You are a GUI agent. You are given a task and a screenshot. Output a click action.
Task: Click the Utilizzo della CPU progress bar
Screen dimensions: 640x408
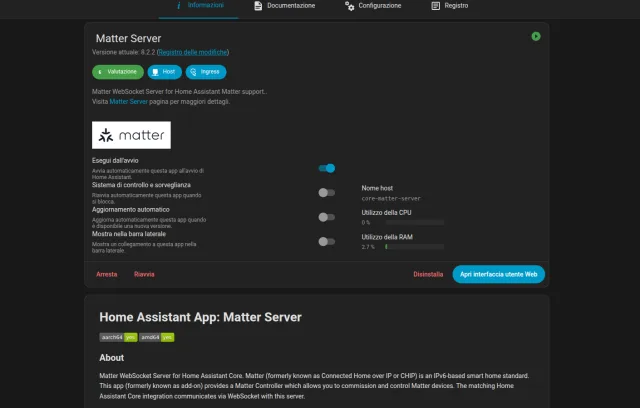click(414, 222)
